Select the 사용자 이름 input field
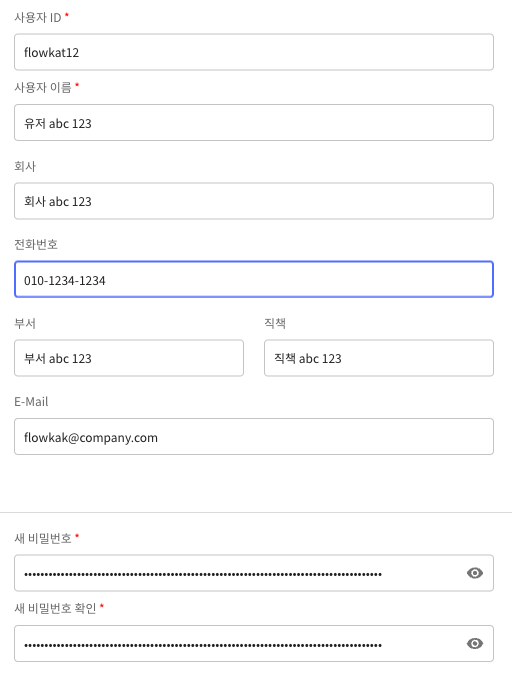Screen dimensions: 512x690 pyautogui.click(x=254, y=123)
